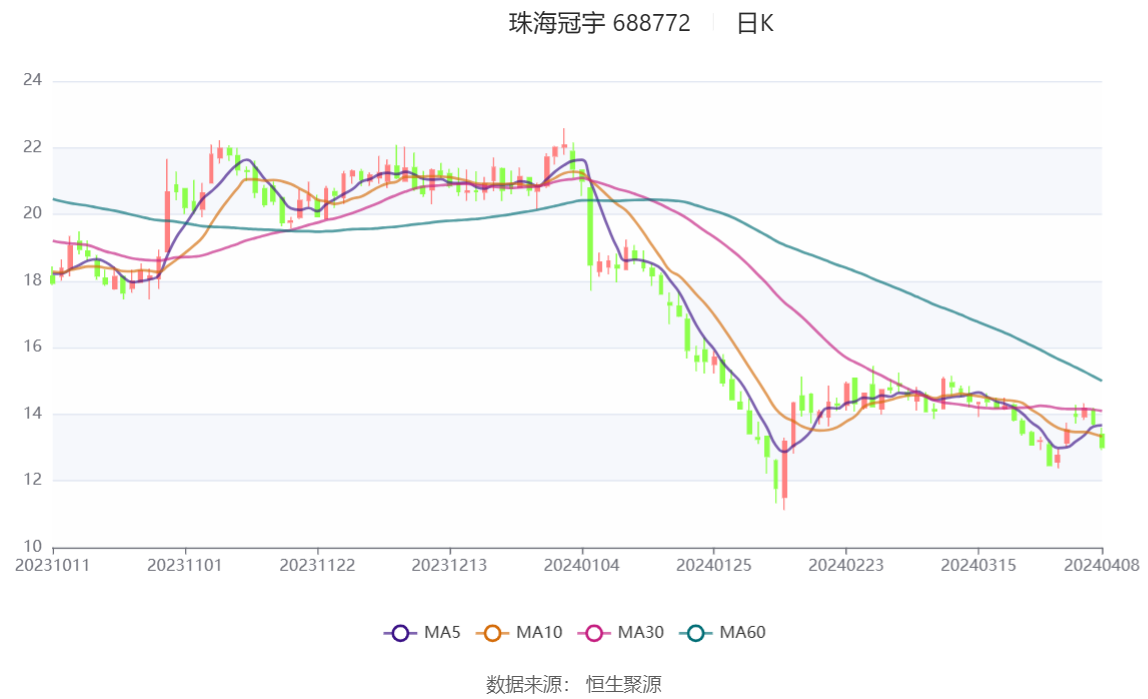Viewport: 1148px width, 699px height.
Task: Choose the 20240315 date on the x-axis
Action: click(x=977, y=565)
